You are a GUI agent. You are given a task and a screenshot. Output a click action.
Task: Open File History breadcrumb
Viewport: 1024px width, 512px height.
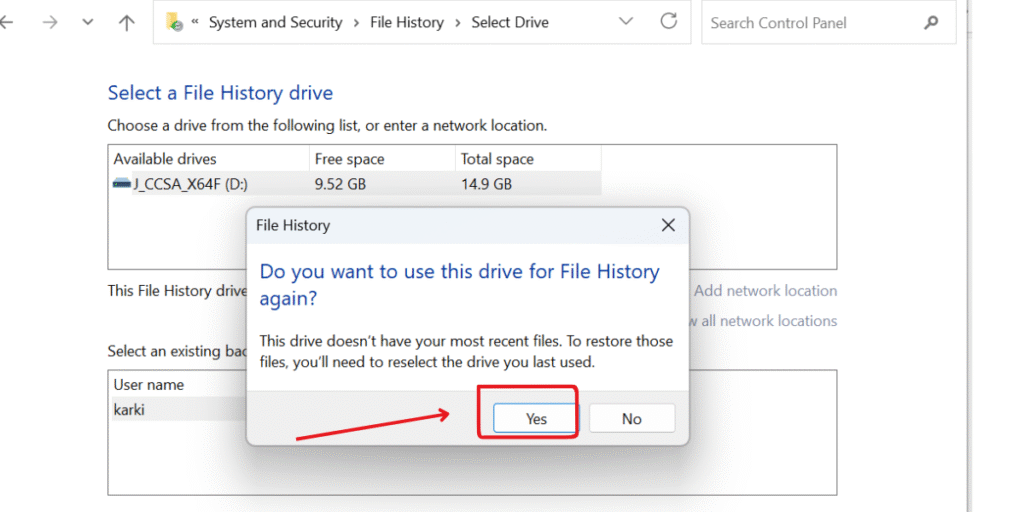point(407,22)
